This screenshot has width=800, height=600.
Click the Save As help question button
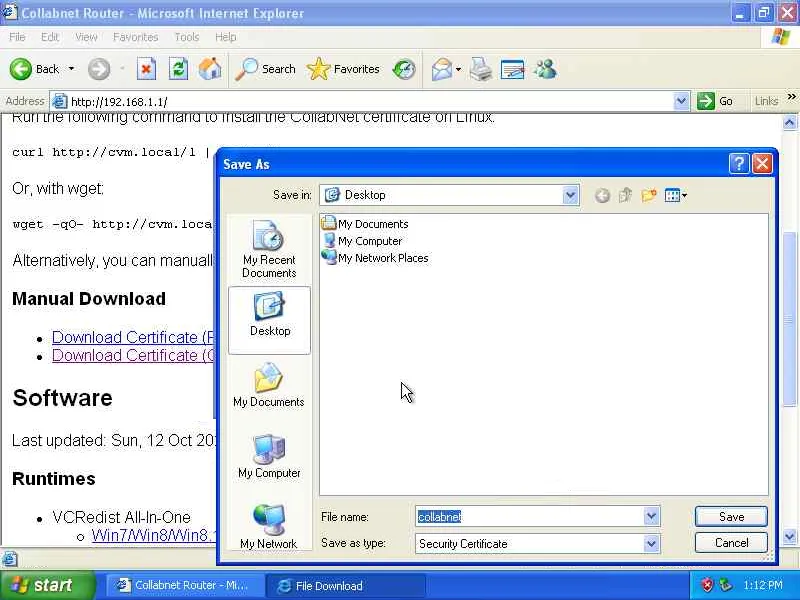click(739, 164)
